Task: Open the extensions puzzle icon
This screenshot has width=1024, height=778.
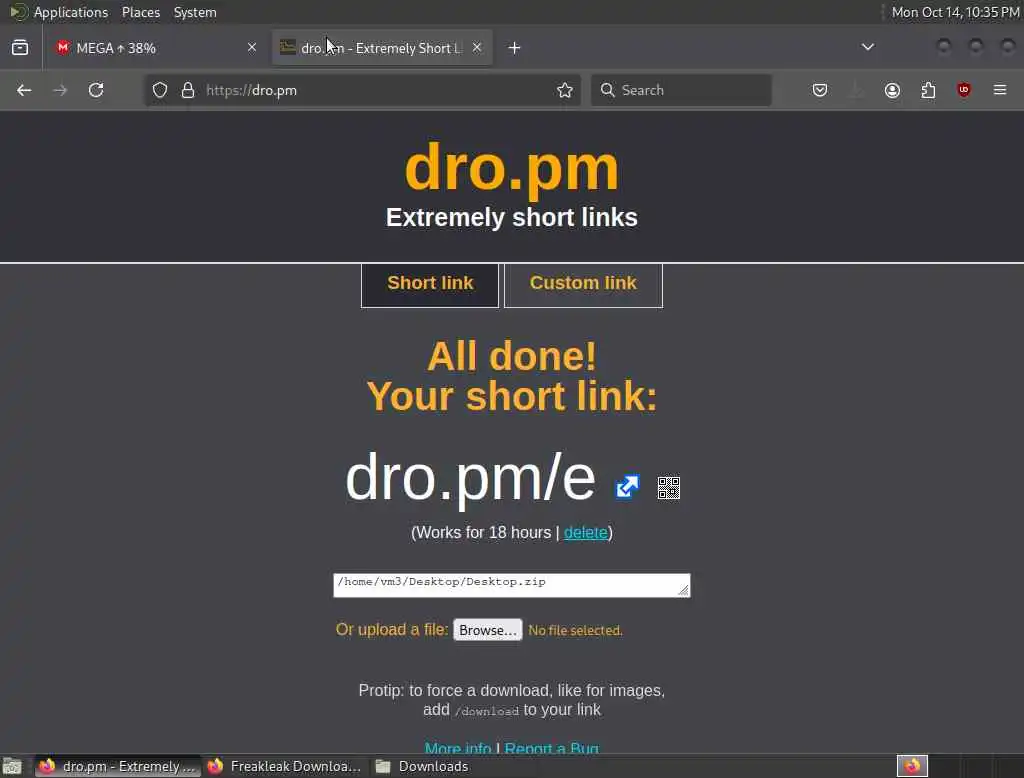Action: [928, 90]
